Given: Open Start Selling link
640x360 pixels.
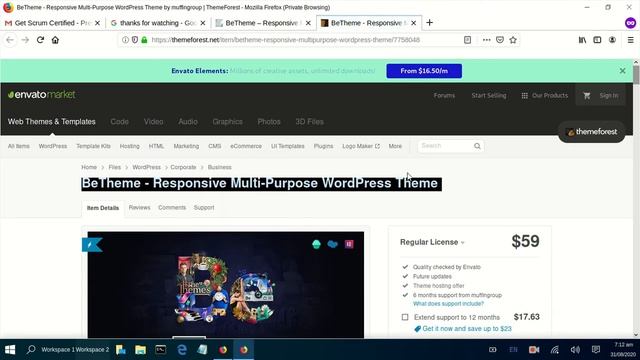Looking at the screenshot, I should [x=489, y=96].
